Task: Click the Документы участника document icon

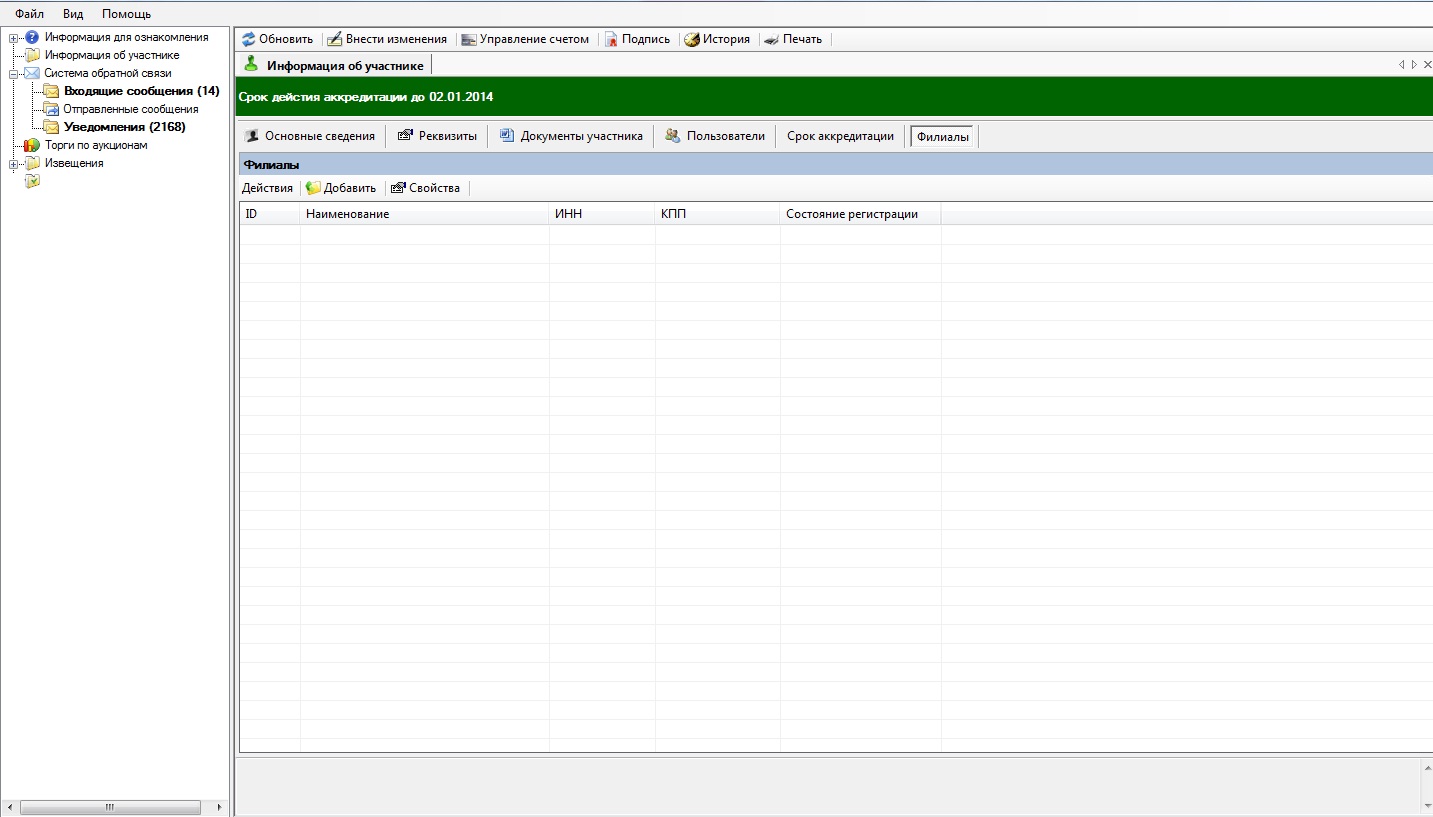Action: (507, 136)
